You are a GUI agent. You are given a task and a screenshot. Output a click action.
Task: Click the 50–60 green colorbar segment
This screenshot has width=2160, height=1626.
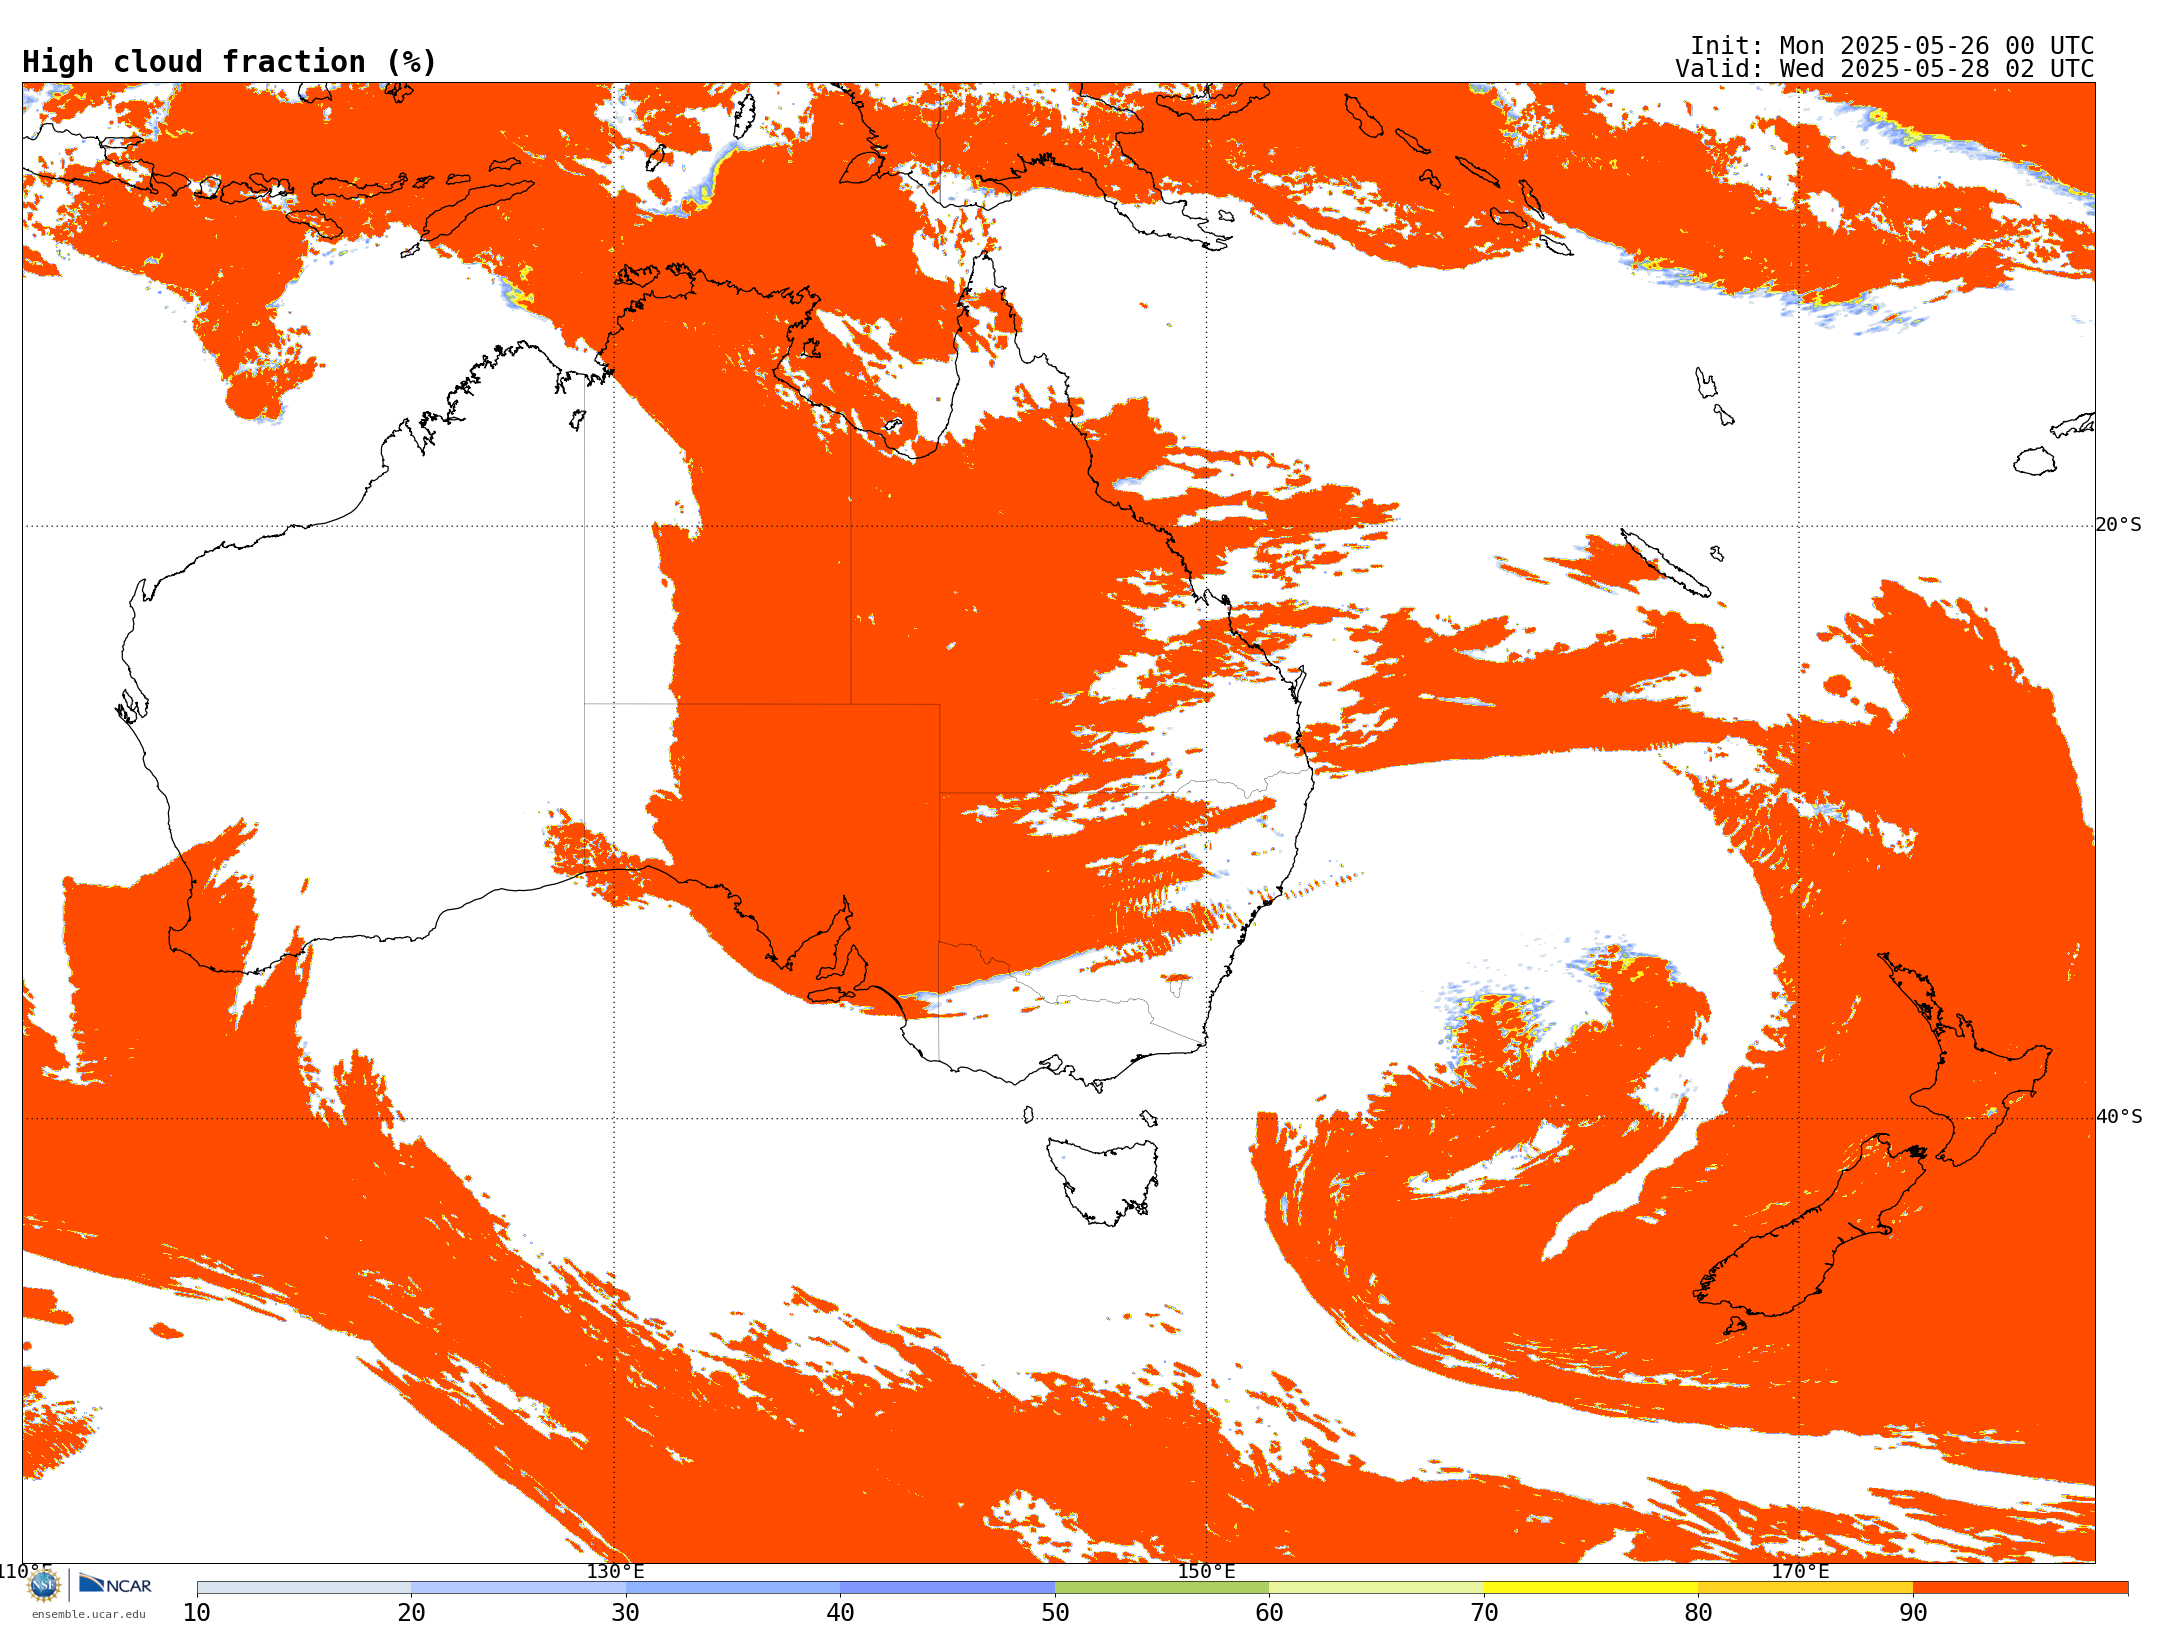pyautogui.click(x=1162, y=1588)
